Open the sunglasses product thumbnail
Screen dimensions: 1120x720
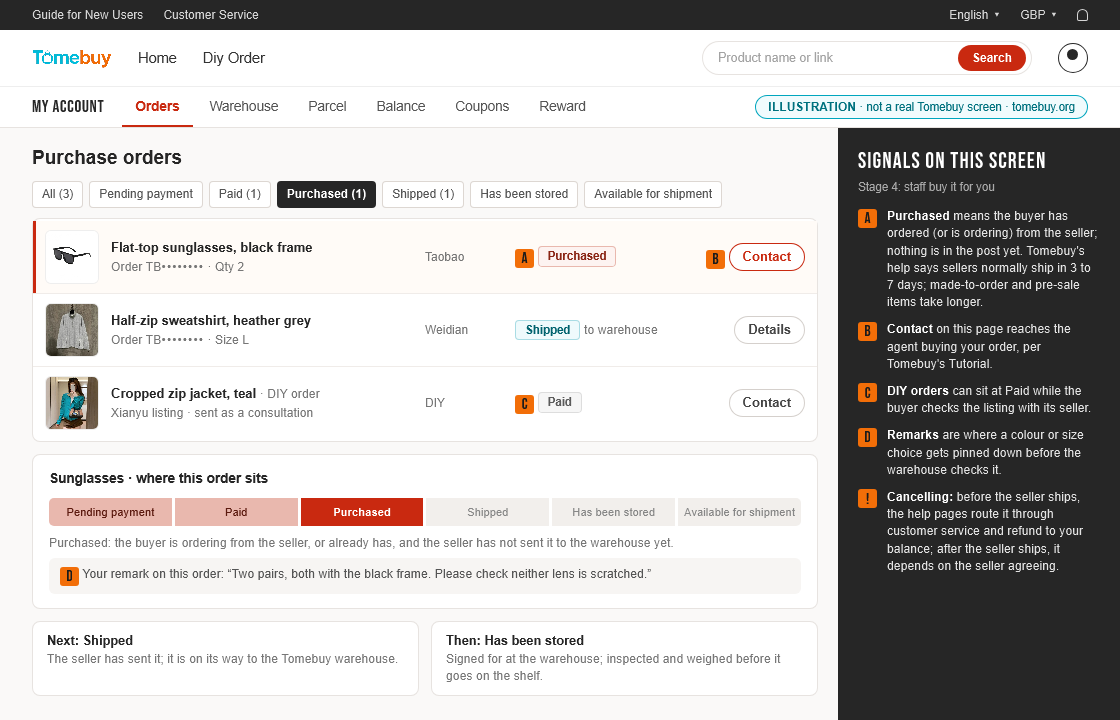point(72,257)
